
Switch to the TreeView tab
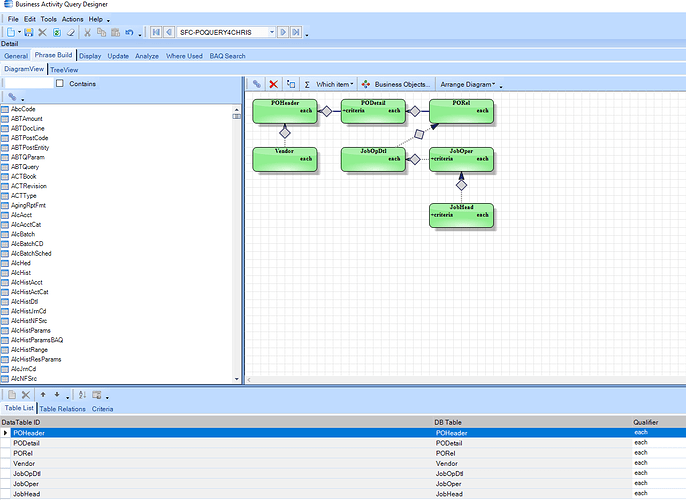(64, 70)
